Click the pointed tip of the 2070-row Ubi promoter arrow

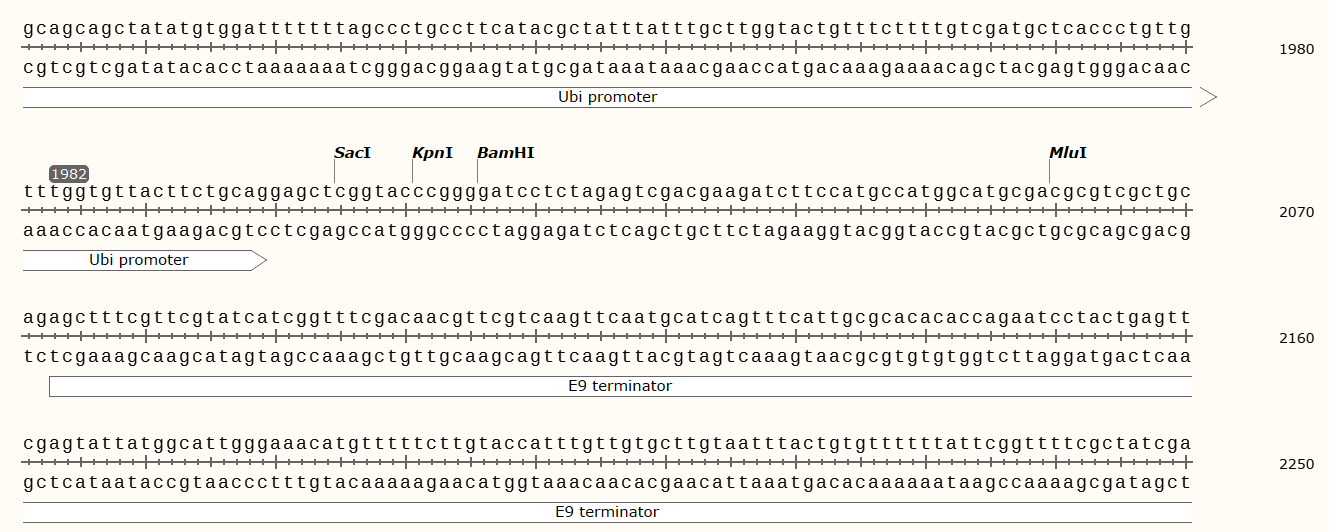tap(263, 260)
